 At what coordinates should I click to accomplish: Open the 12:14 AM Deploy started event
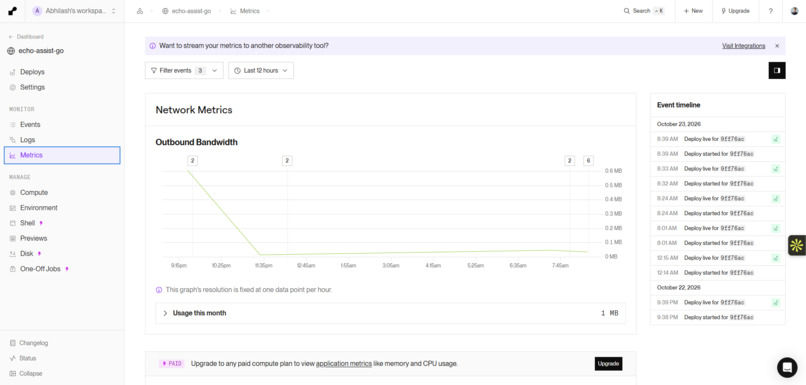718,272
